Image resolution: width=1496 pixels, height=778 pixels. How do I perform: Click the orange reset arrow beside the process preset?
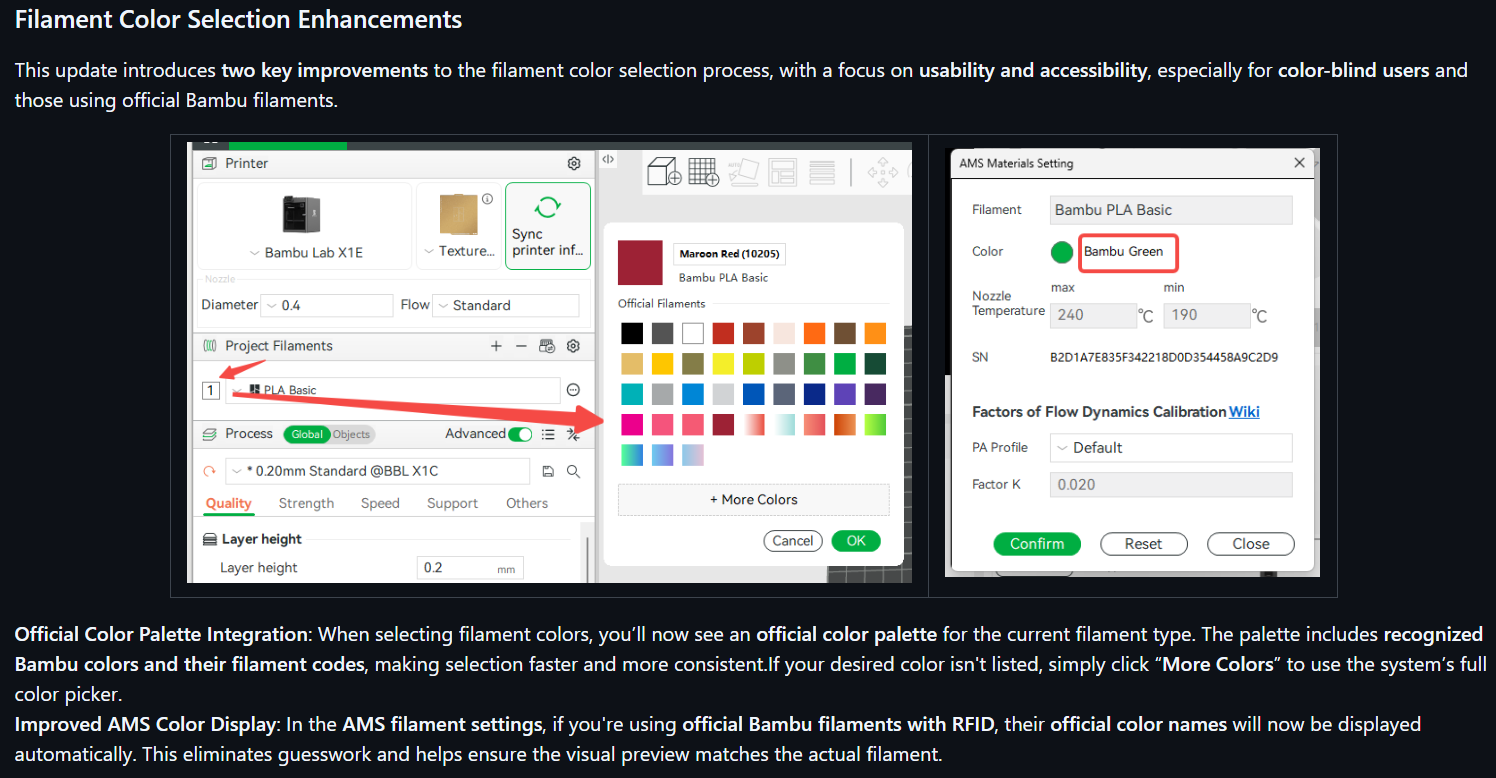coord(209,471)
